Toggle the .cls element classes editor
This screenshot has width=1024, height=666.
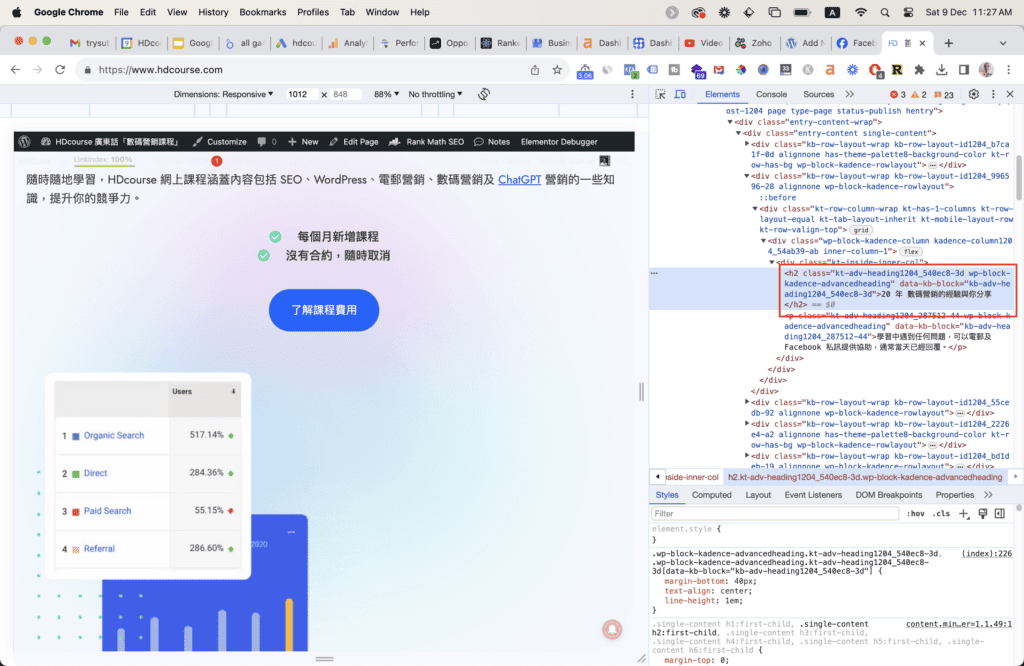pos(941,513)
